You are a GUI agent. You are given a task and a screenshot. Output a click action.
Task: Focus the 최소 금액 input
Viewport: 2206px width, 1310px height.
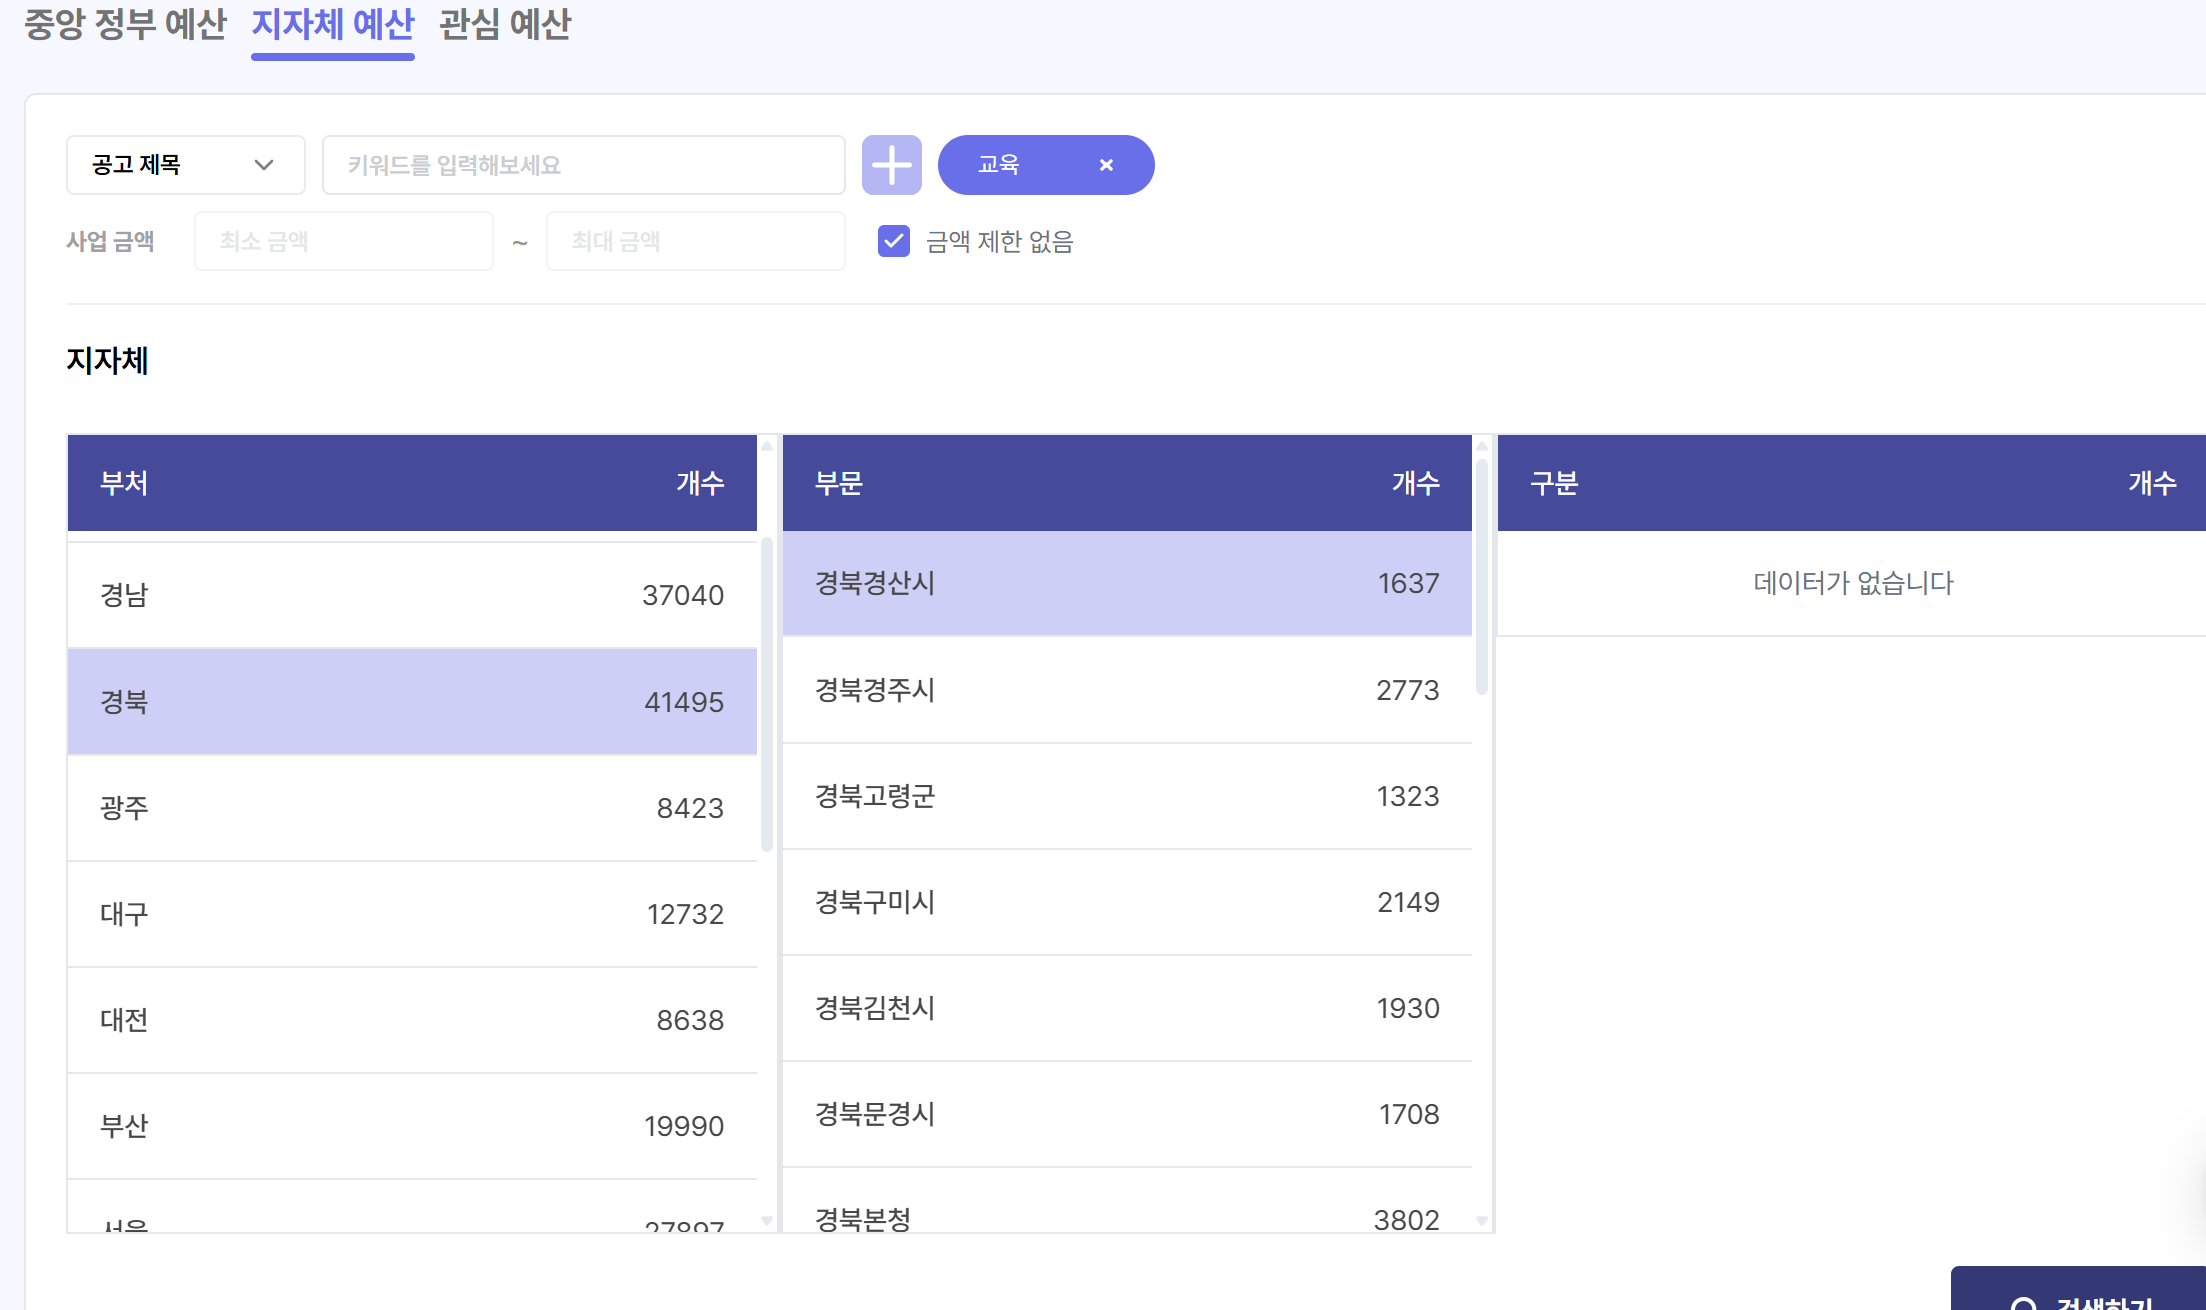343,241
